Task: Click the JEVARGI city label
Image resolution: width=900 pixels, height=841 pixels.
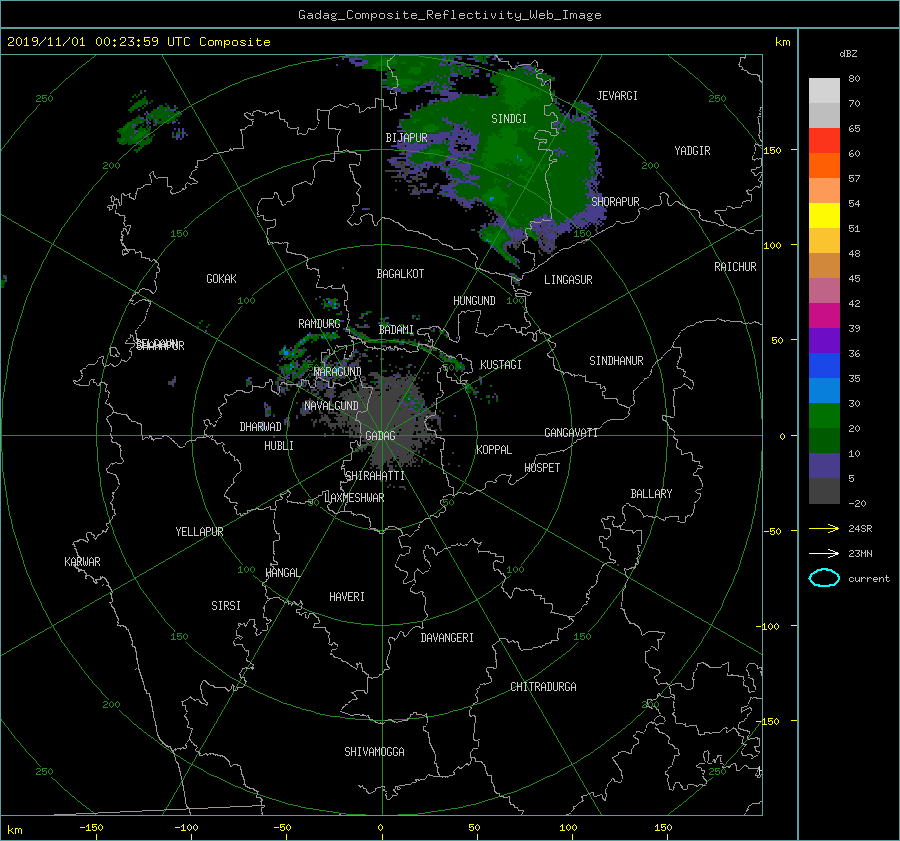Action: coord(617,96)
